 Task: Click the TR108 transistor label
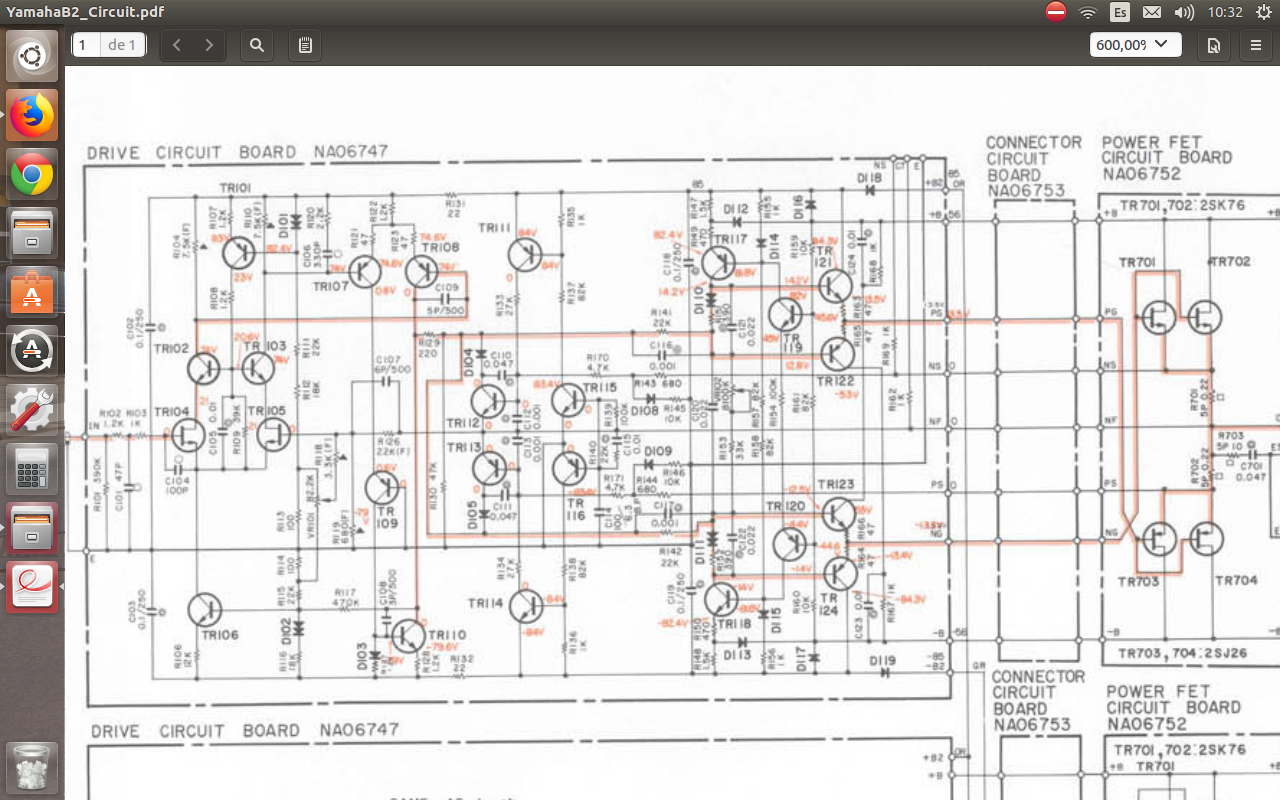[440, 247]
